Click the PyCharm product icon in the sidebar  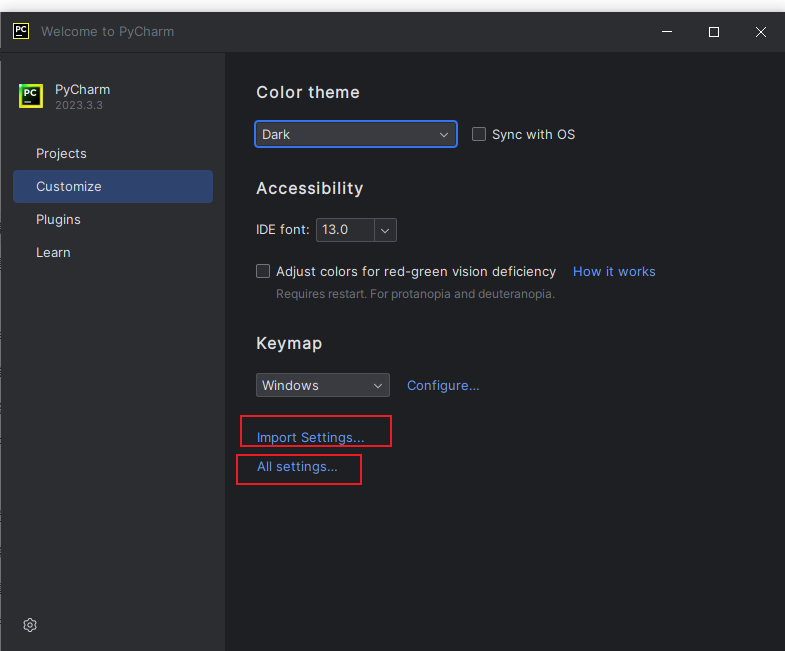point(31,96)
